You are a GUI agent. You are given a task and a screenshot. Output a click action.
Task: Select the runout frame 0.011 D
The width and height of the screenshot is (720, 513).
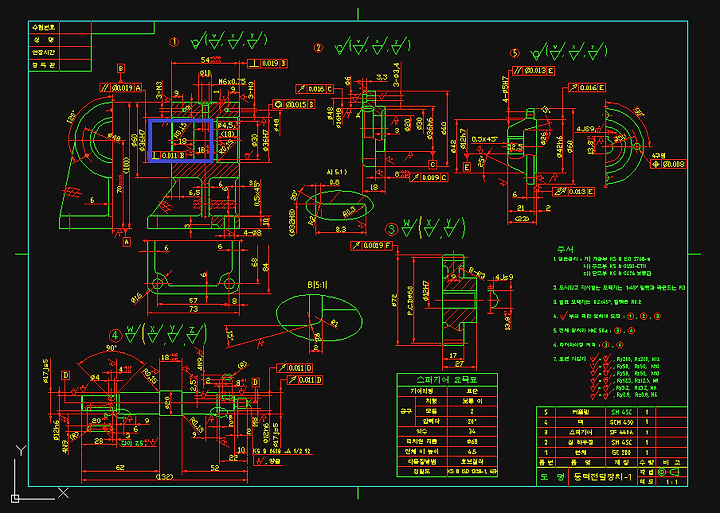pyautogui.click(x=304, y=380)
